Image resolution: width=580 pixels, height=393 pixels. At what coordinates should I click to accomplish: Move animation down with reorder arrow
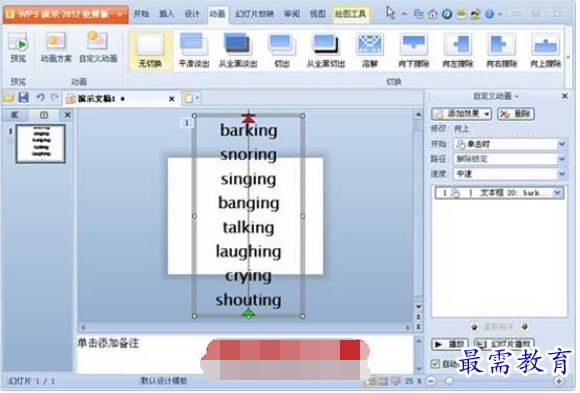coord(524,327)
